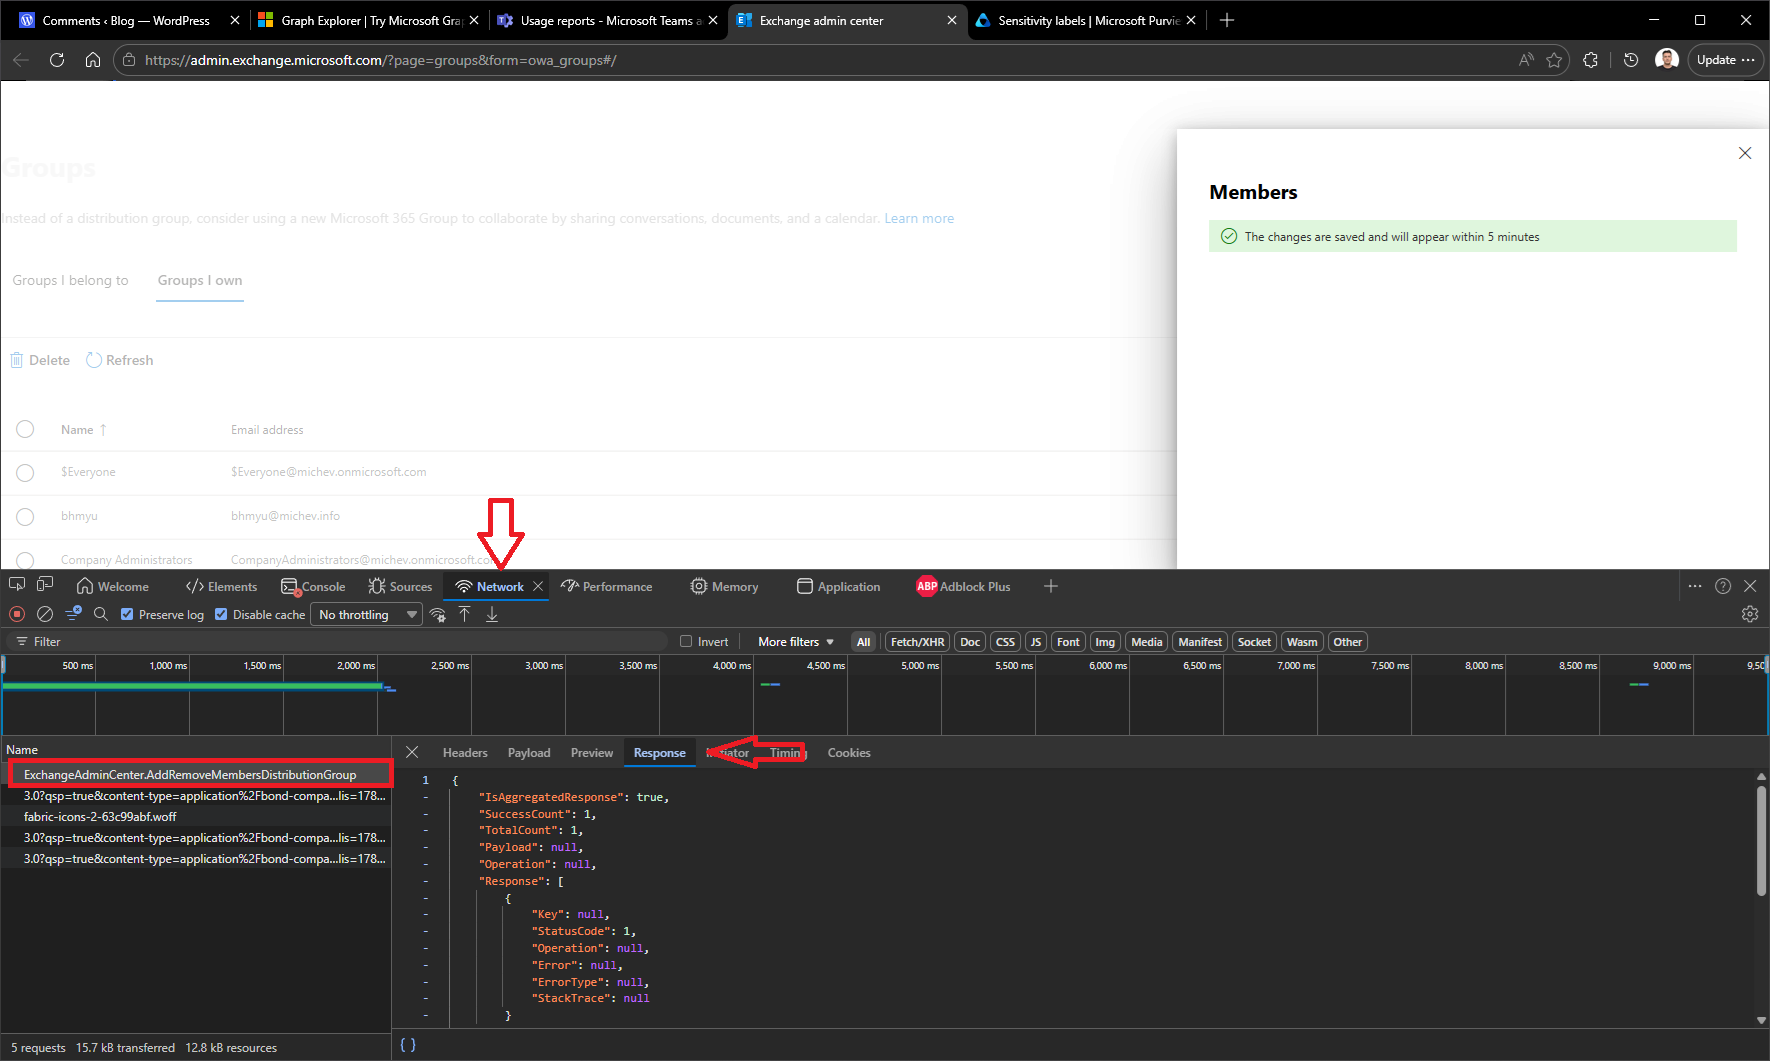Open the Headers tab of request details

[465, 753]
